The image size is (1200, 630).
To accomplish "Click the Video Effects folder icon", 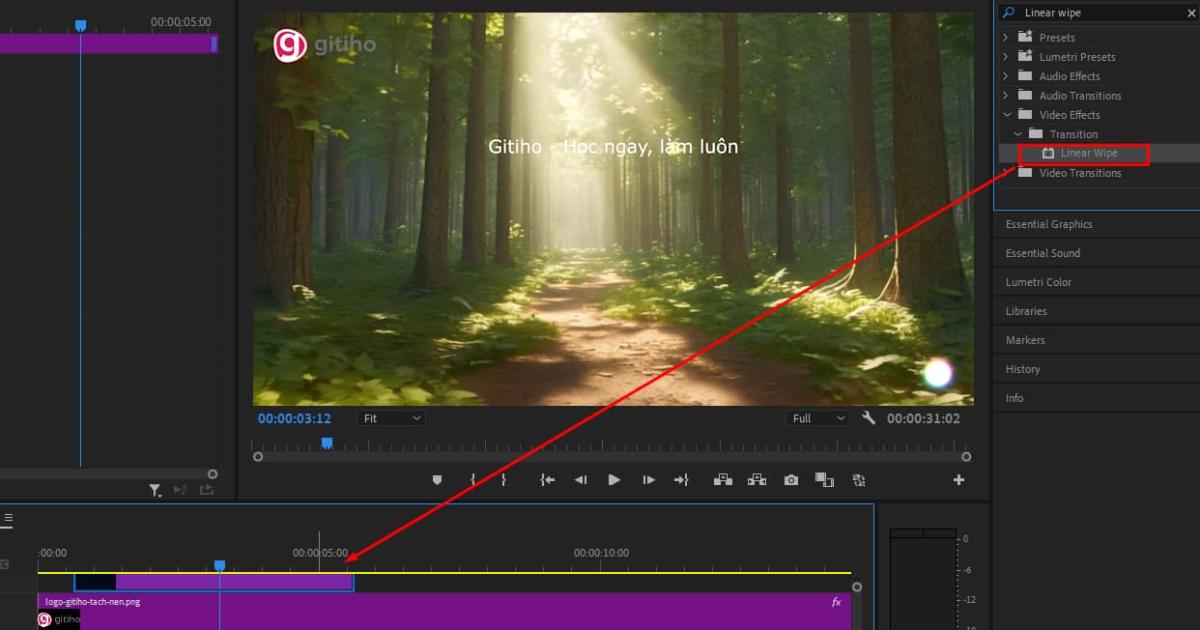I will pos(1025,115).
